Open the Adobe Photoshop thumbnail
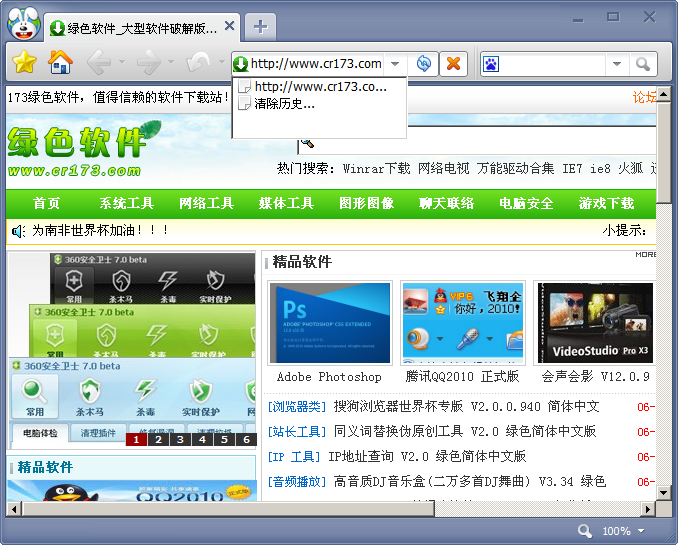Screen dimensions: 678x545 click(330, 323)
